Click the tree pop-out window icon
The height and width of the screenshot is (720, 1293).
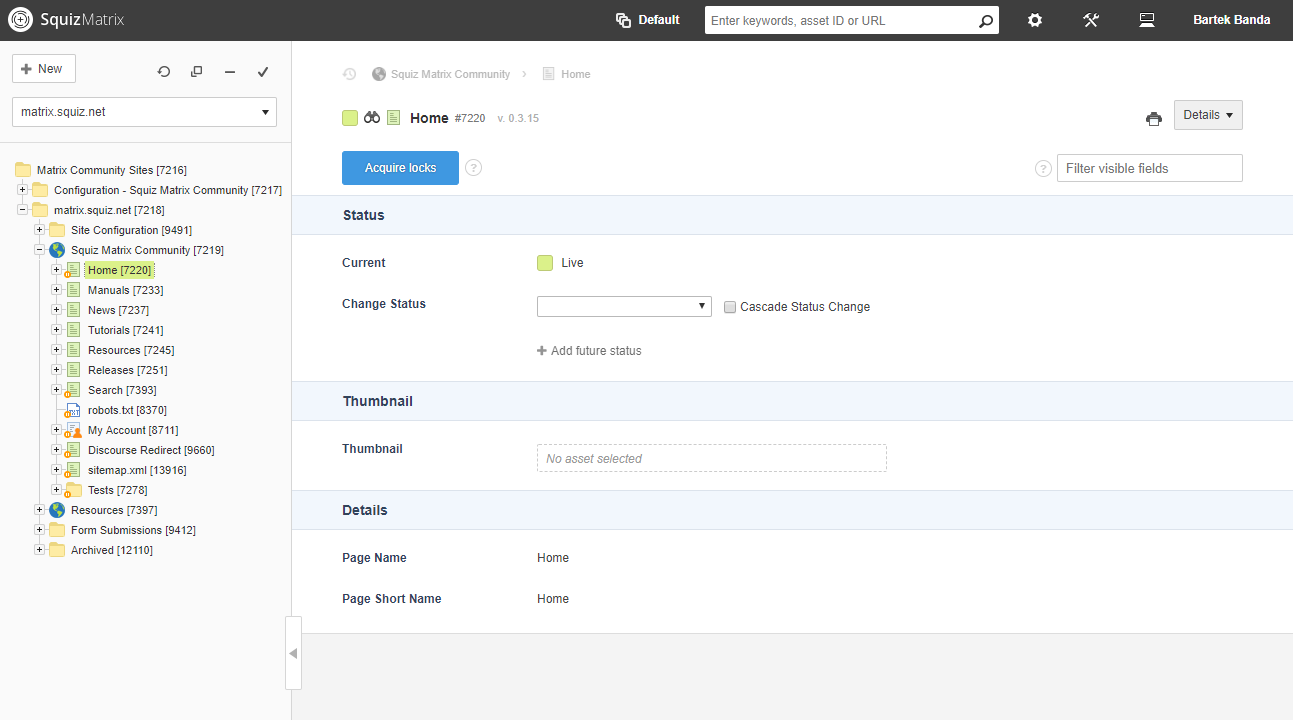click(x=196, y=71)
